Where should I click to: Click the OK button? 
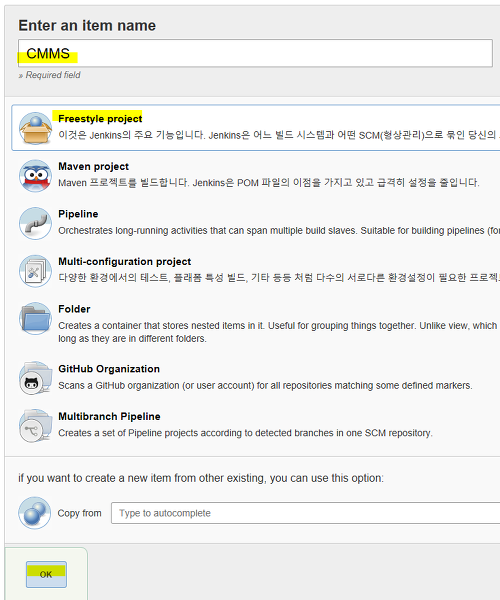(x=46, y=574)
